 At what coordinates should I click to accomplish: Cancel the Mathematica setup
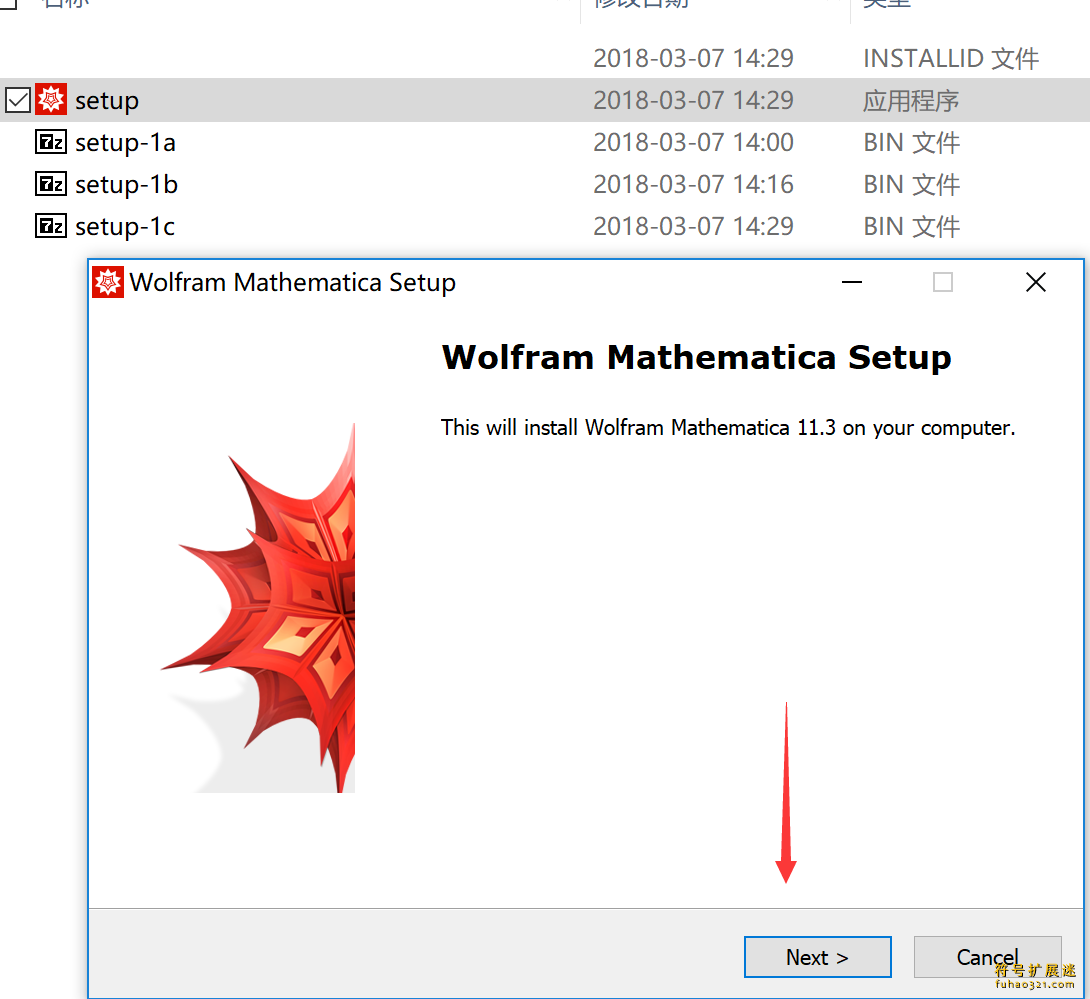coord(987,957)
